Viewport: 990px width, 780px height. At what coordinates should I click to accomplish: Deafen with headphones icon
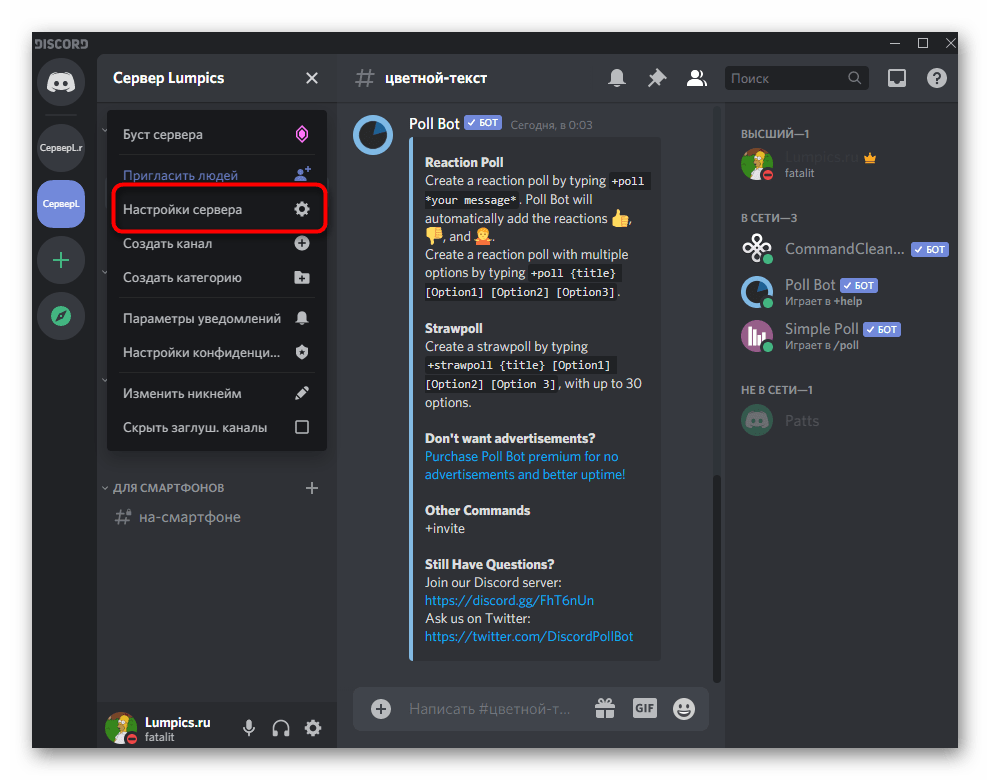(x=281, y=728)
